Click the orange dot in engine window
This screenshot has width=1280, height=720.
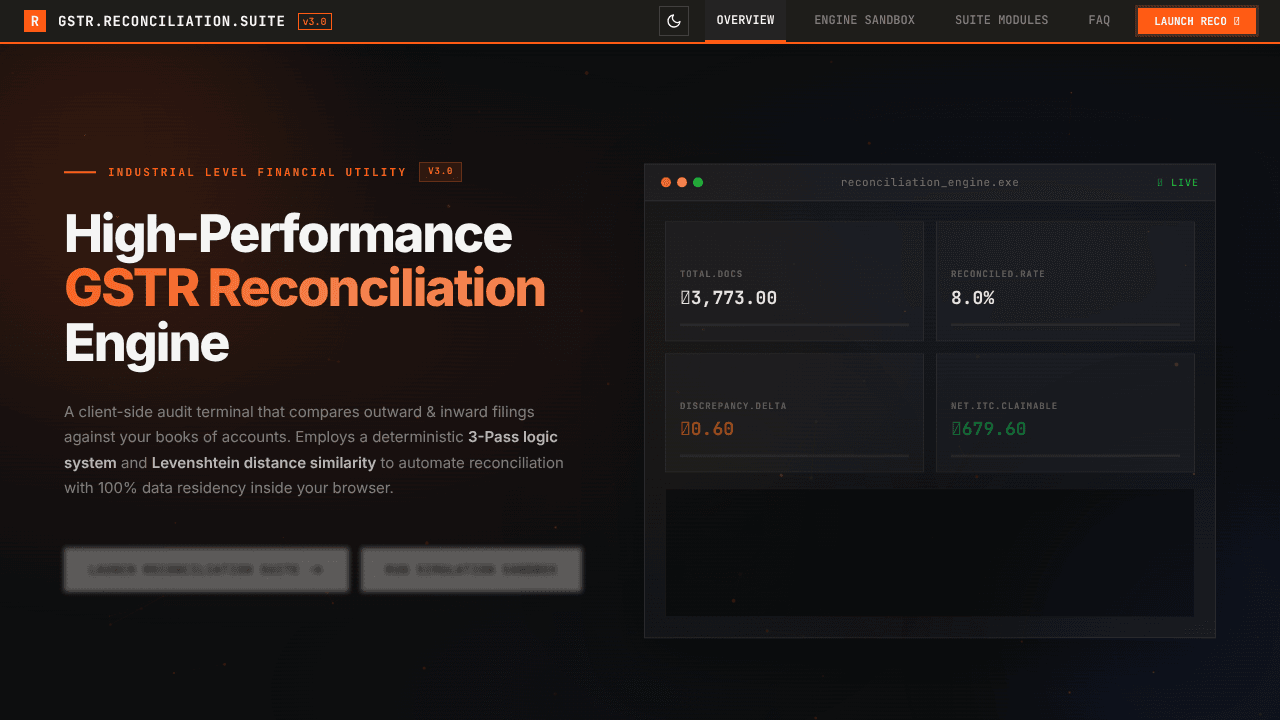(682, 182)
